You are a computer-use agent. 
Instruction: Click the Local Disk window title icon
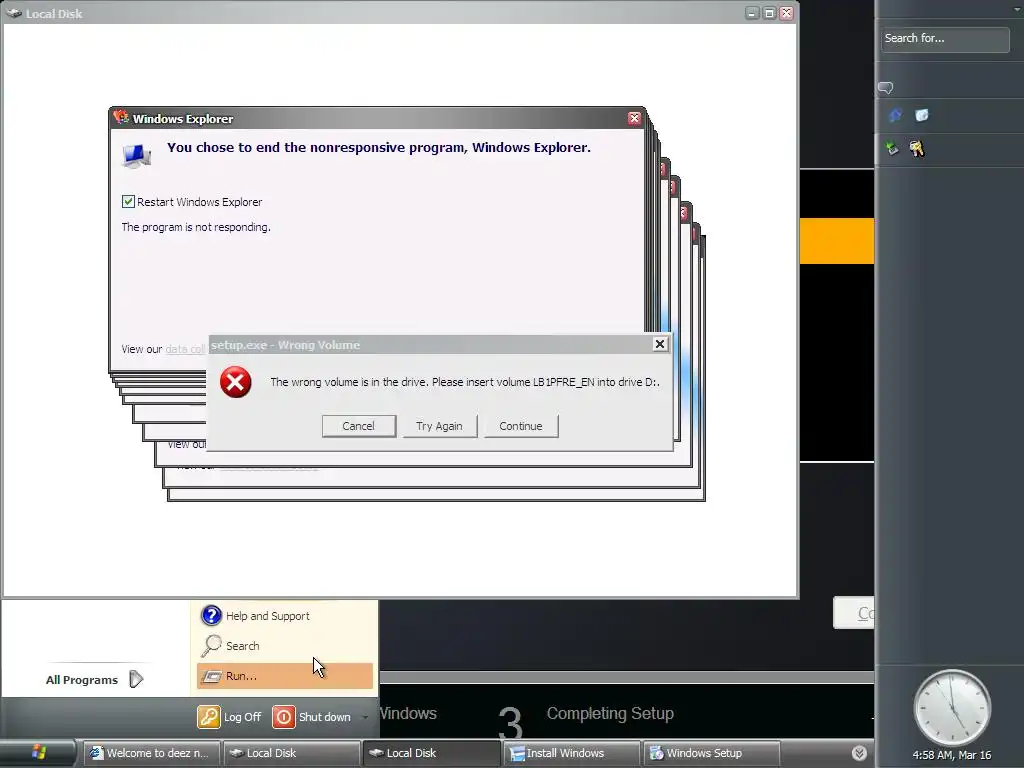(x=14, y=13)
